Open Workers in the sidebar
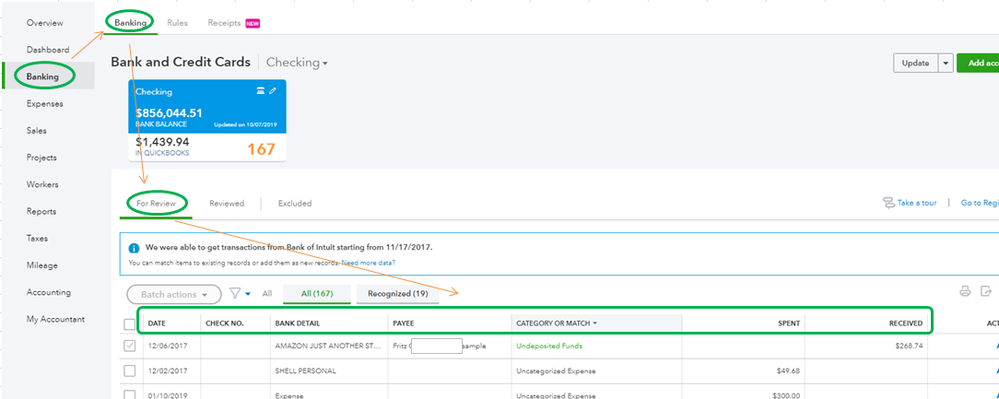The image size is (999, 399). pyautogui.click(x=42, y=184)
